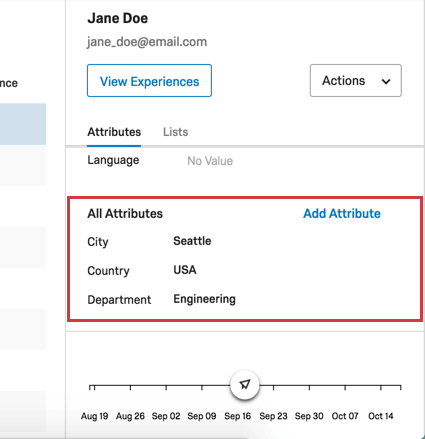The height and width of the screenshot is (439, 425).
Task: Click the USA country value
Action: click(x=185, y=270)
